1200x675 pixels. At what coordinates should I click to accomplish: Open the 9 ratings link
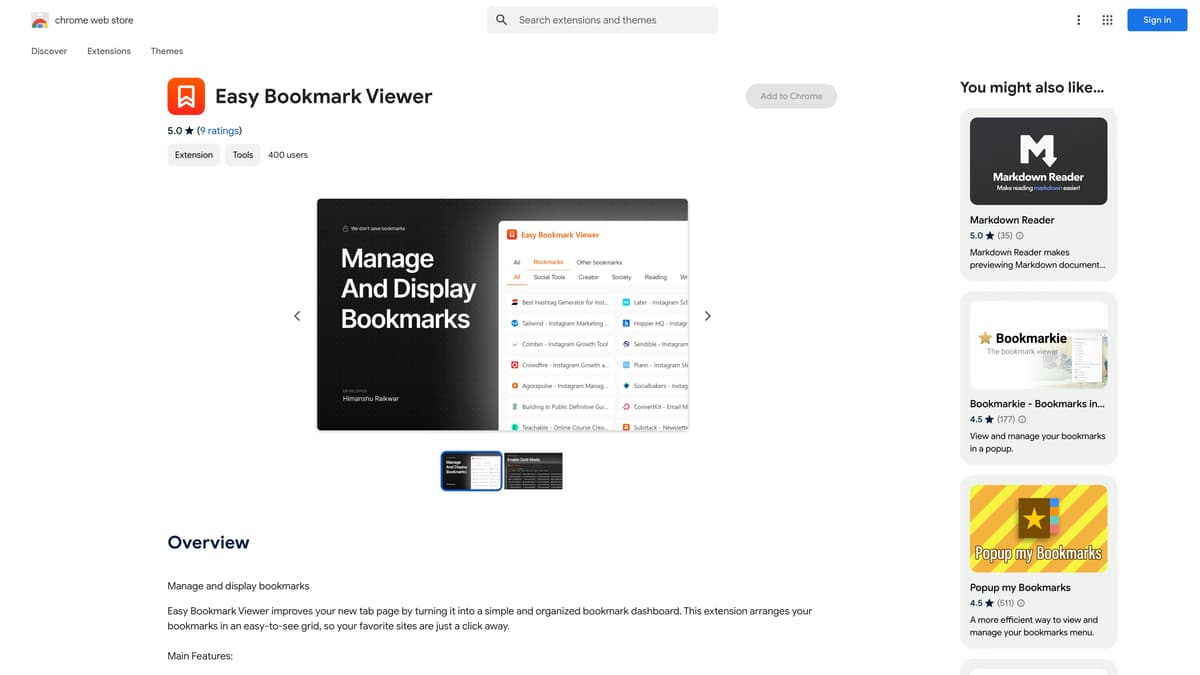pos(219,131)
